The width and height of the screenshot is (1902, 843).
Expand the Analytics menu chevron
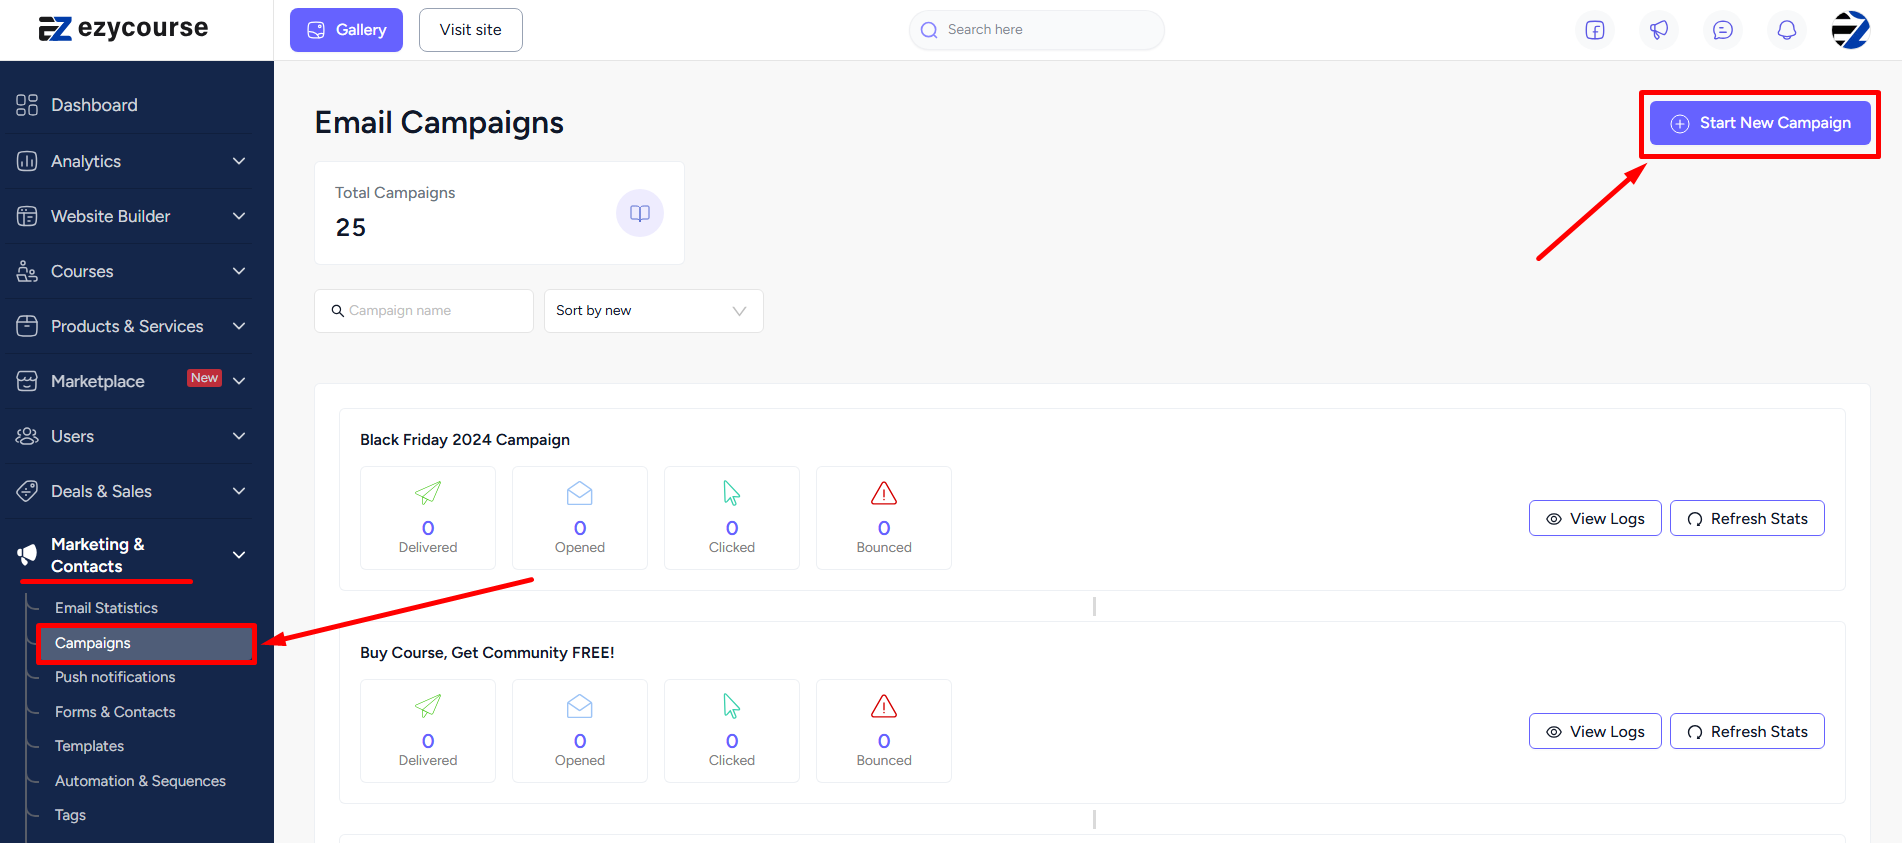point(239,161)
